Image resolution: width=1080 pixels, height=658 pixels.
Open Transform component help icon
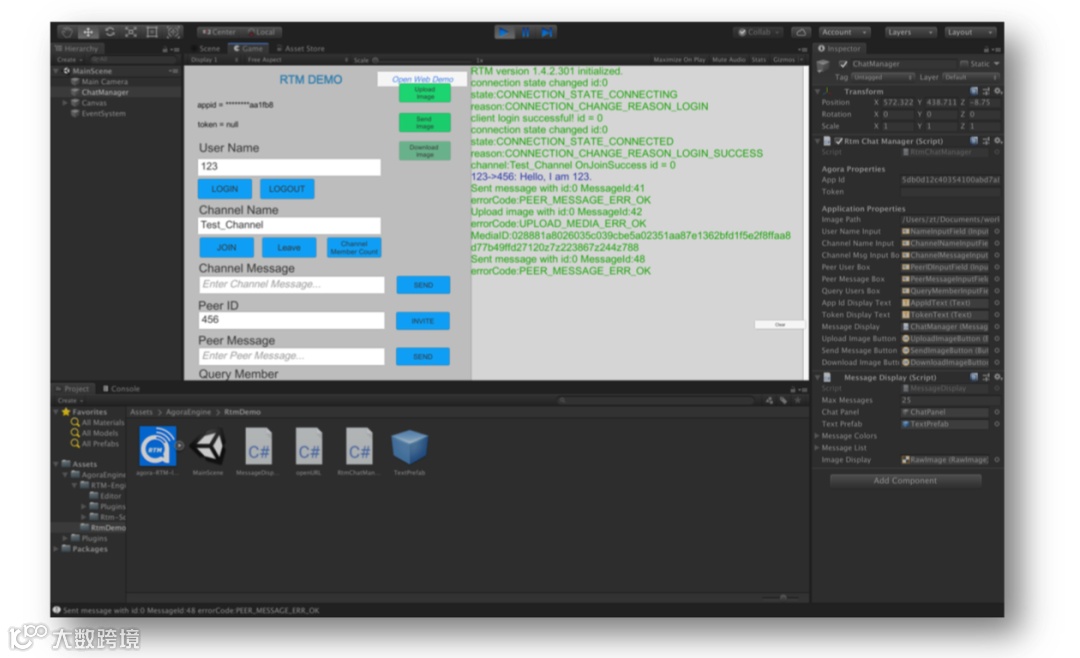point(974,91)
